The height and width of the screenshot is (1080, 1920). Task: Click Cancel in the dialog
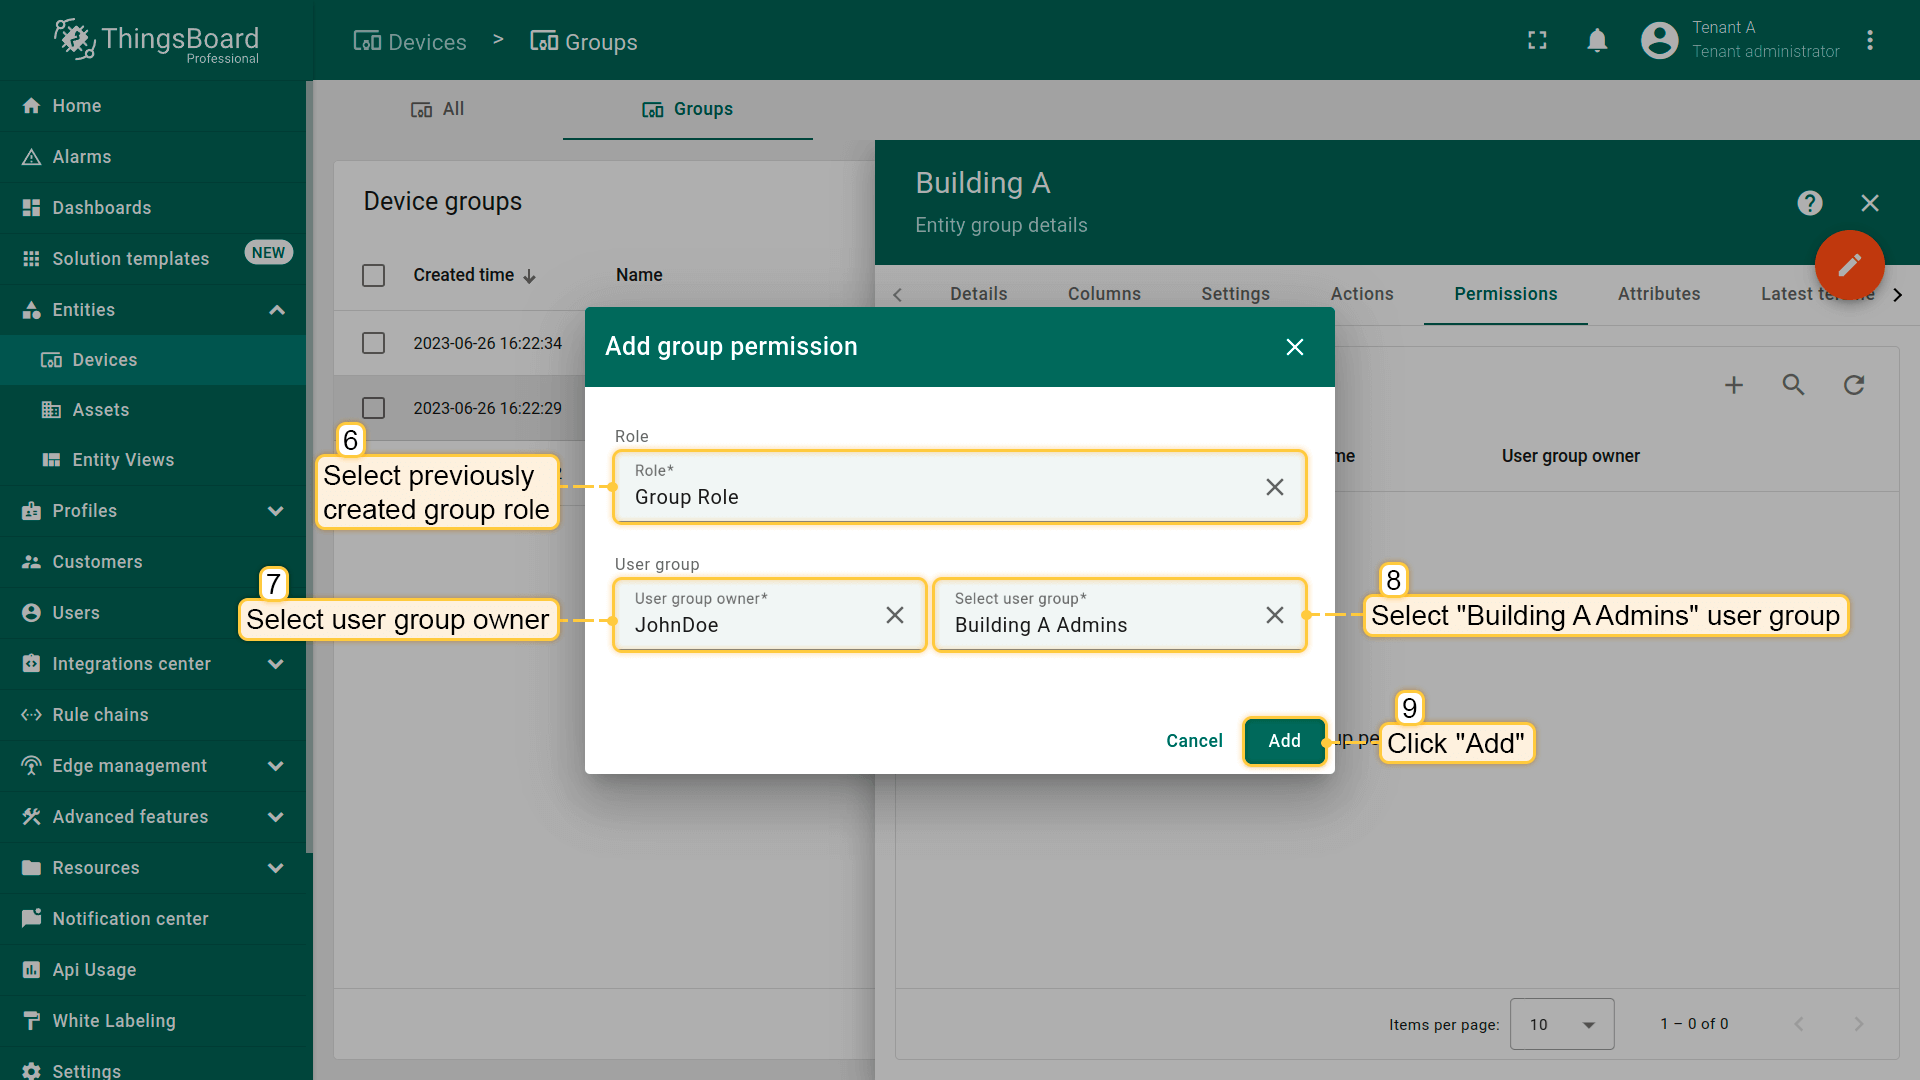point(1194,741)
